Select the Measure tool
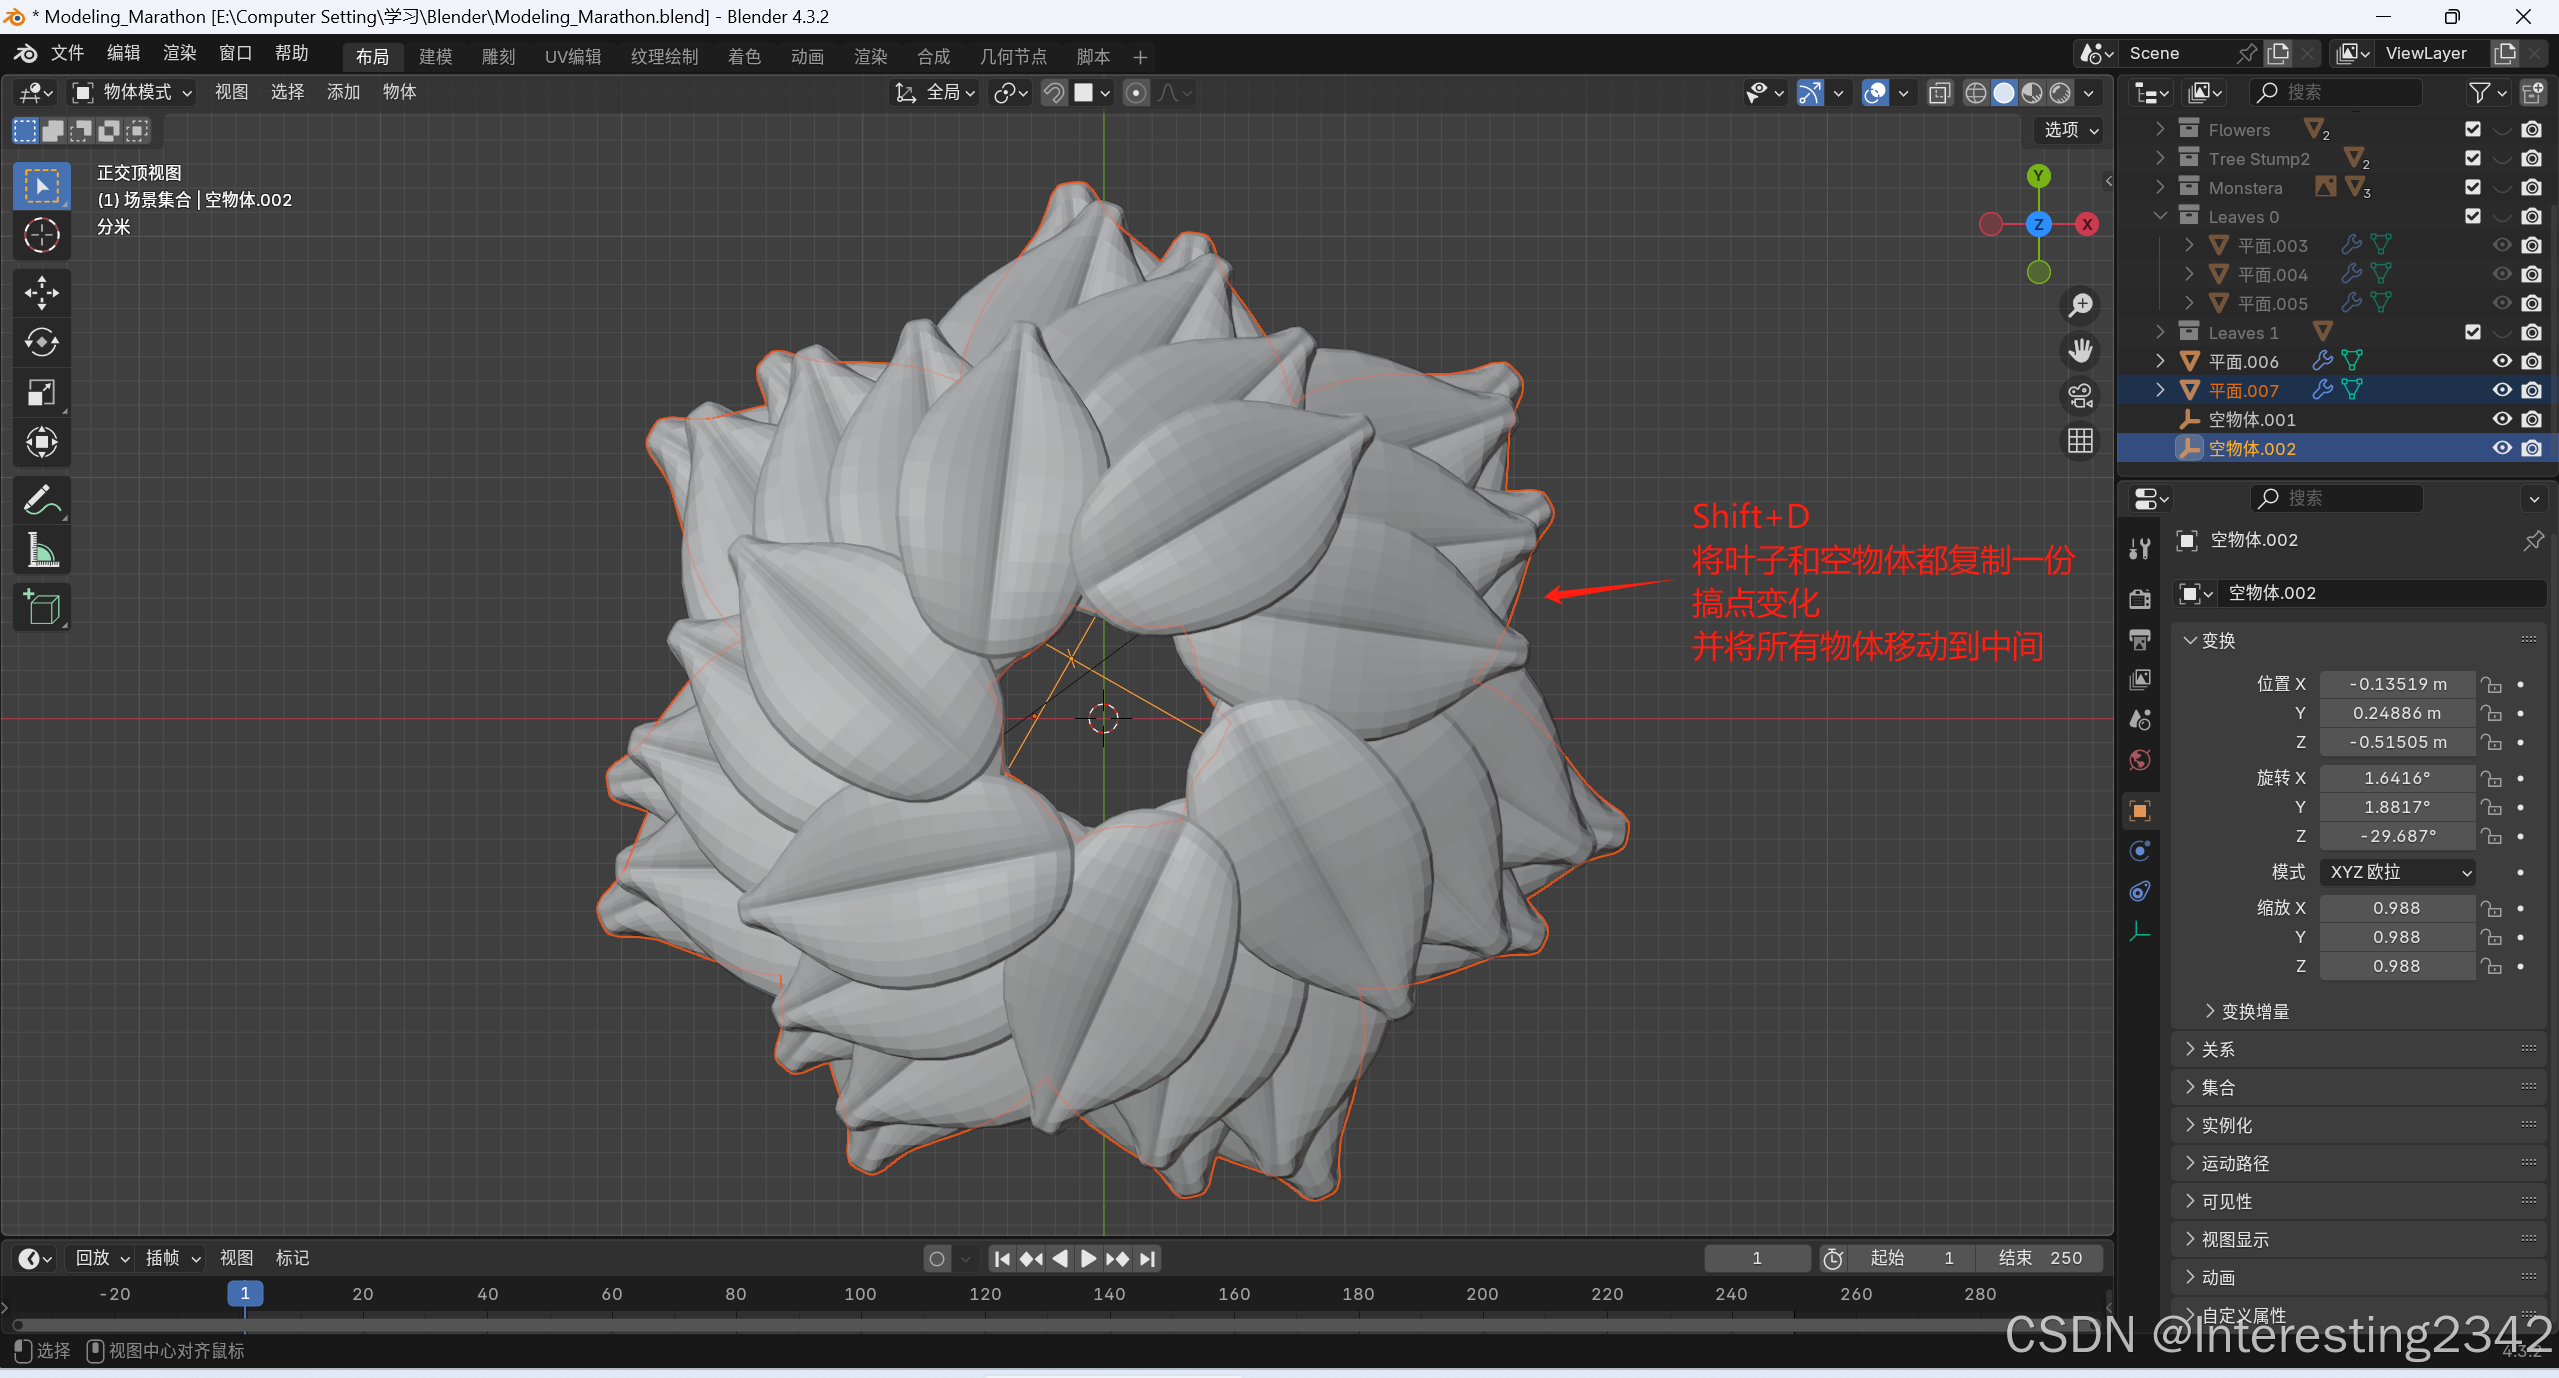Viewport: 2559px width, 1378px height. coord(41,550)
